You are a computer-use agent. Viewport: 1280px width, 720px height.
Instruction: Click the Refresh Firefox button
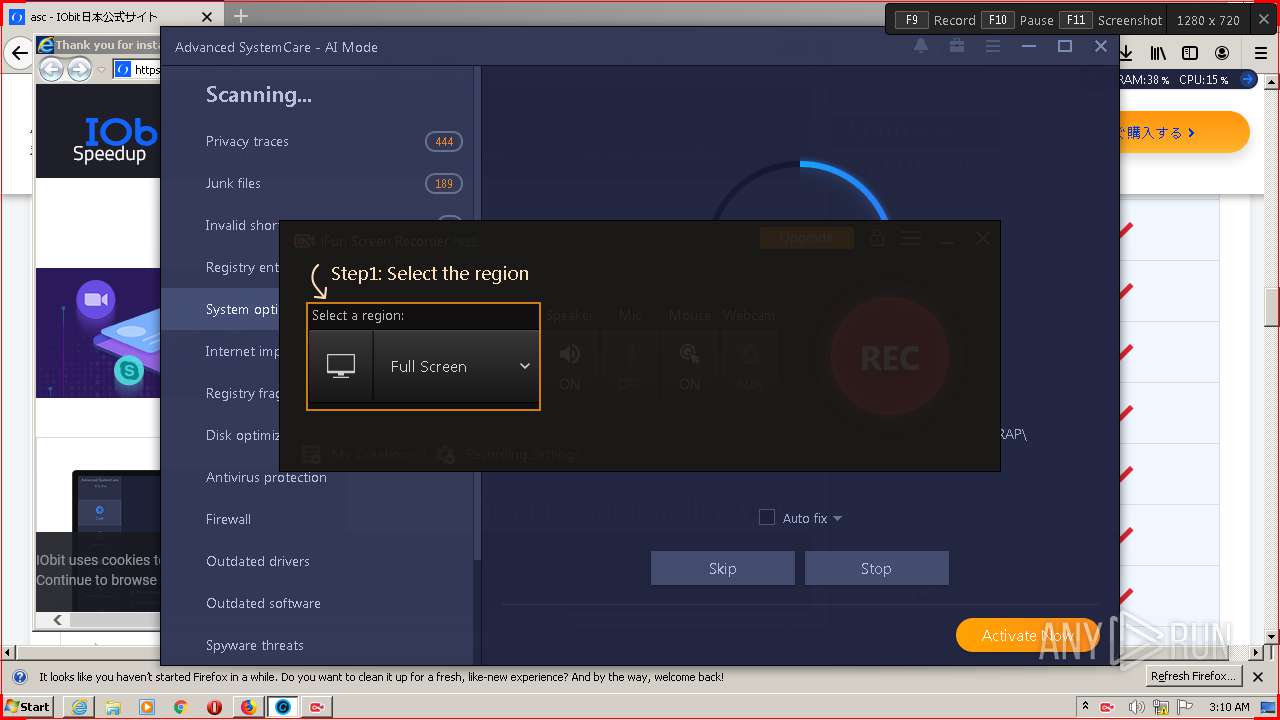tap(1193, 676)
